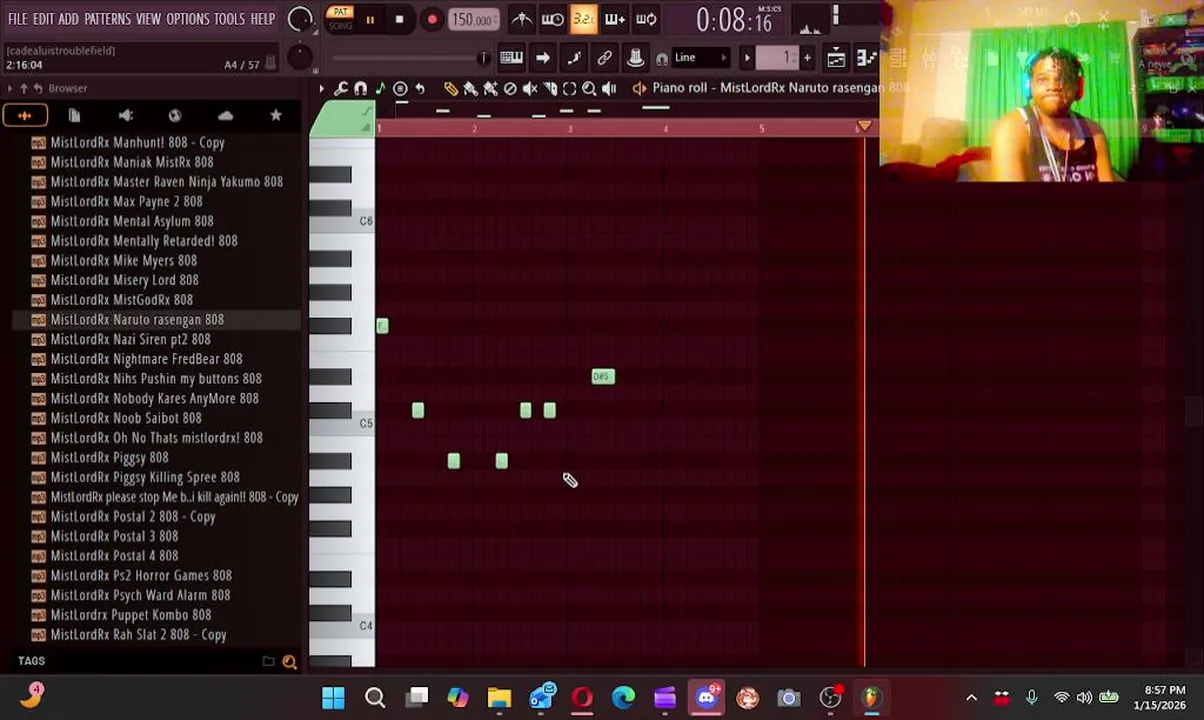Open OPTIONS menu
The image size is (1204, 720).
187,19
